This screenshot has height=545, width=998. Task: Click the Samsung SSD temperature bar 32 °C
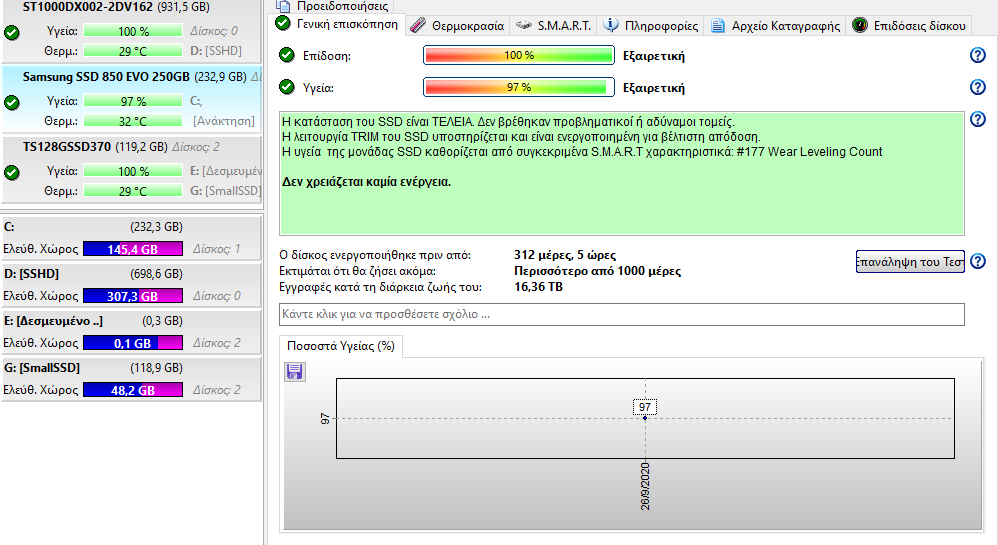point(132,121)
